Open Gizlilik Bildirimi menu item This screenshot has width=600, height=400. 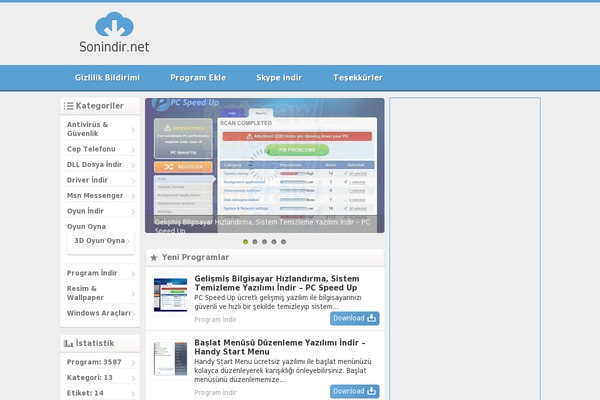click(x=108, y=78)
